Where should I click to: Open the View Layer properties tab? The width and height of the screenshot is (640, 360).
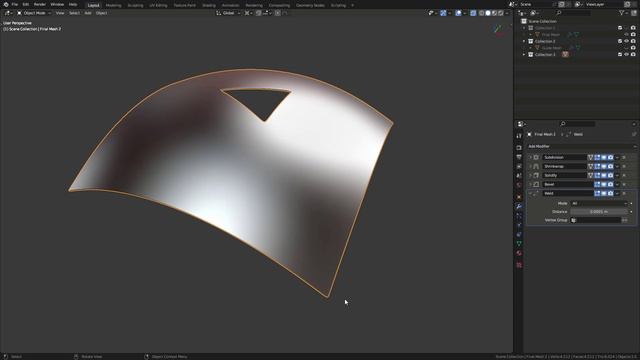click(519, 167)
